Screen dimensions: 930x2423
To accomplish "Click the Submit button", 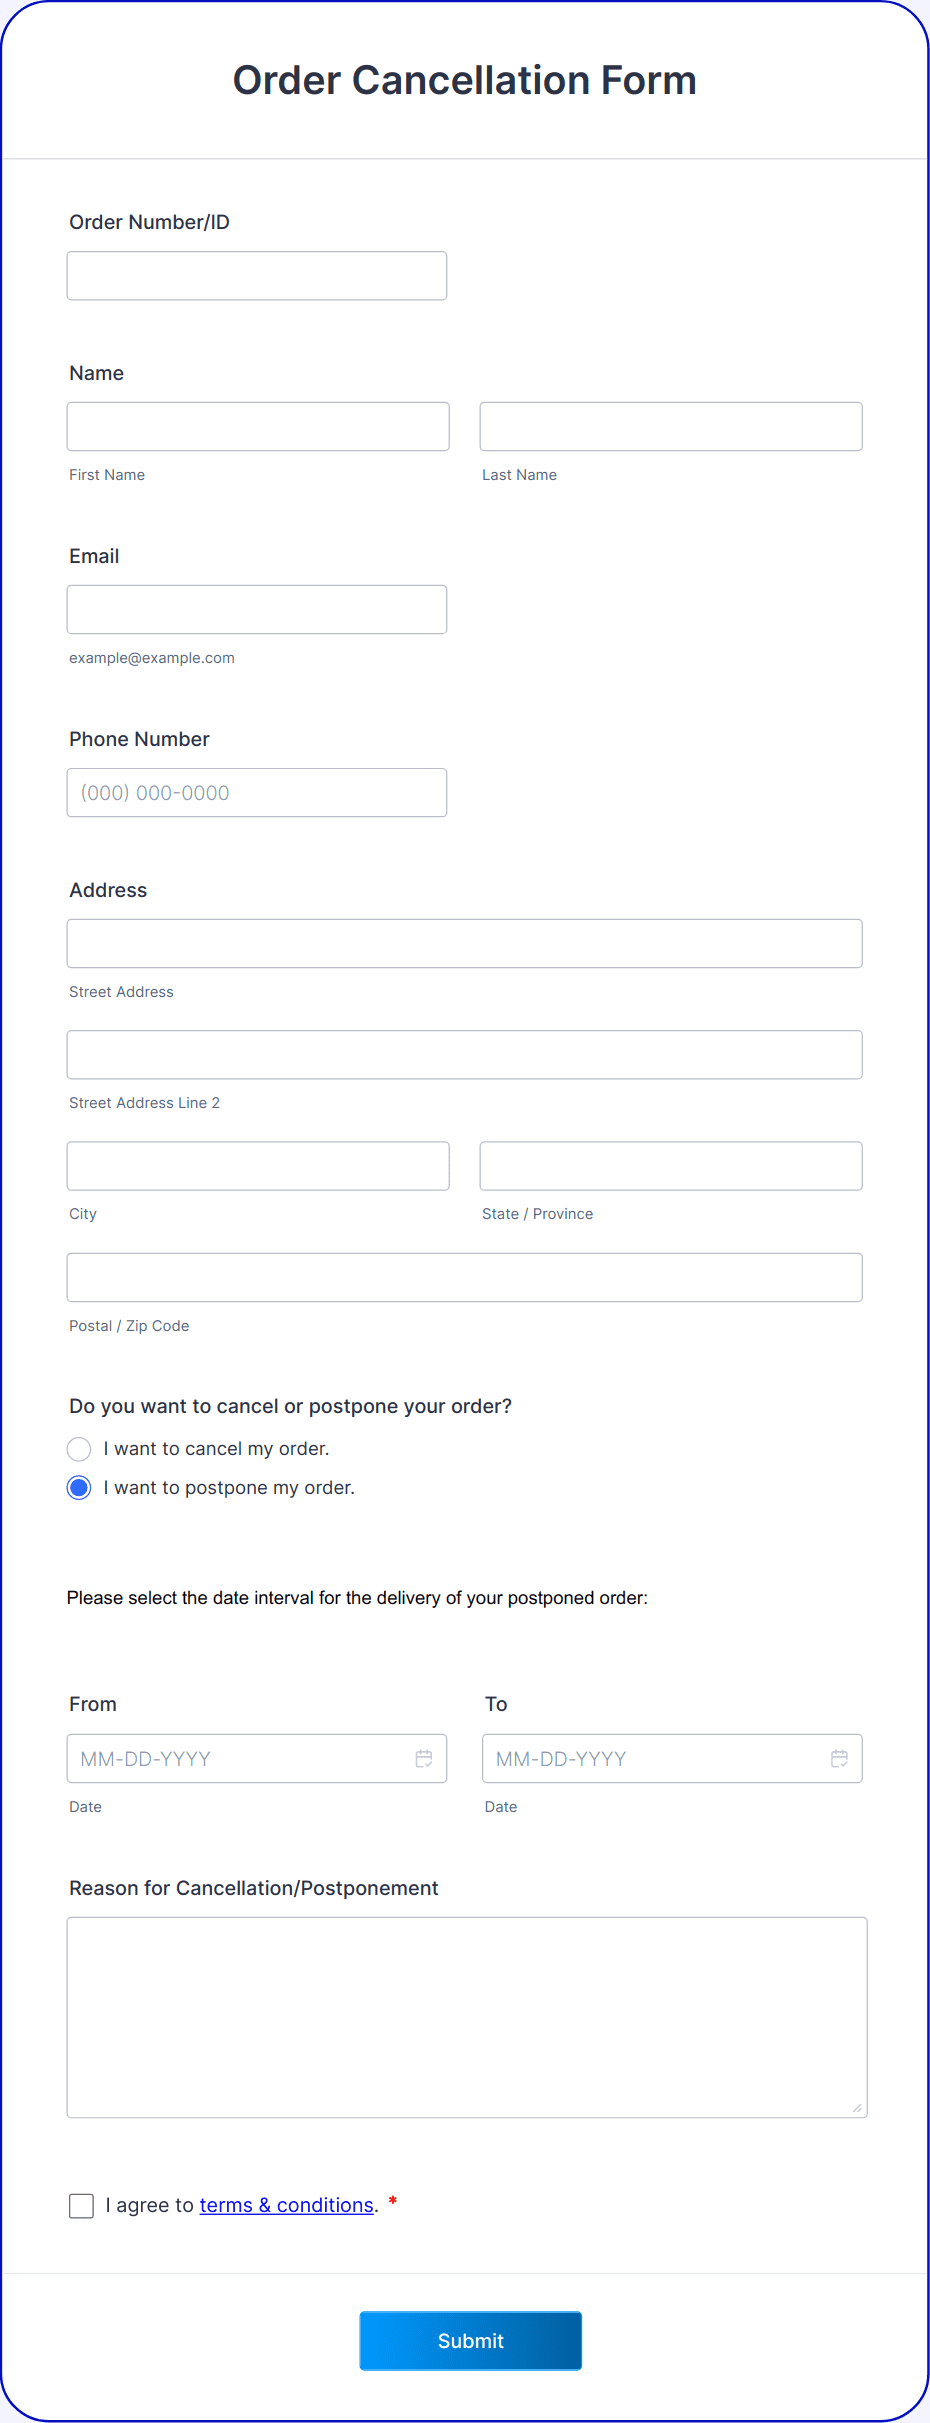I will [470, 2340].
